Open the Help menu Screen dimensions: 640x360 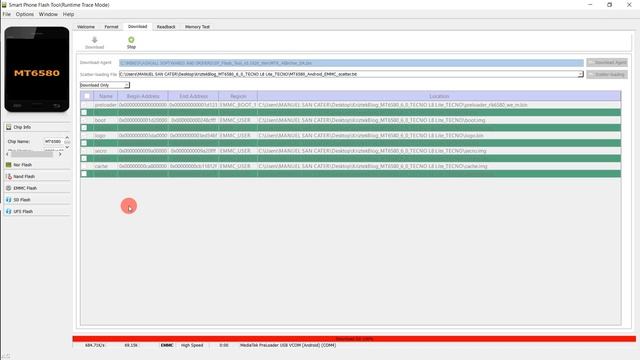tap(68, 14)
